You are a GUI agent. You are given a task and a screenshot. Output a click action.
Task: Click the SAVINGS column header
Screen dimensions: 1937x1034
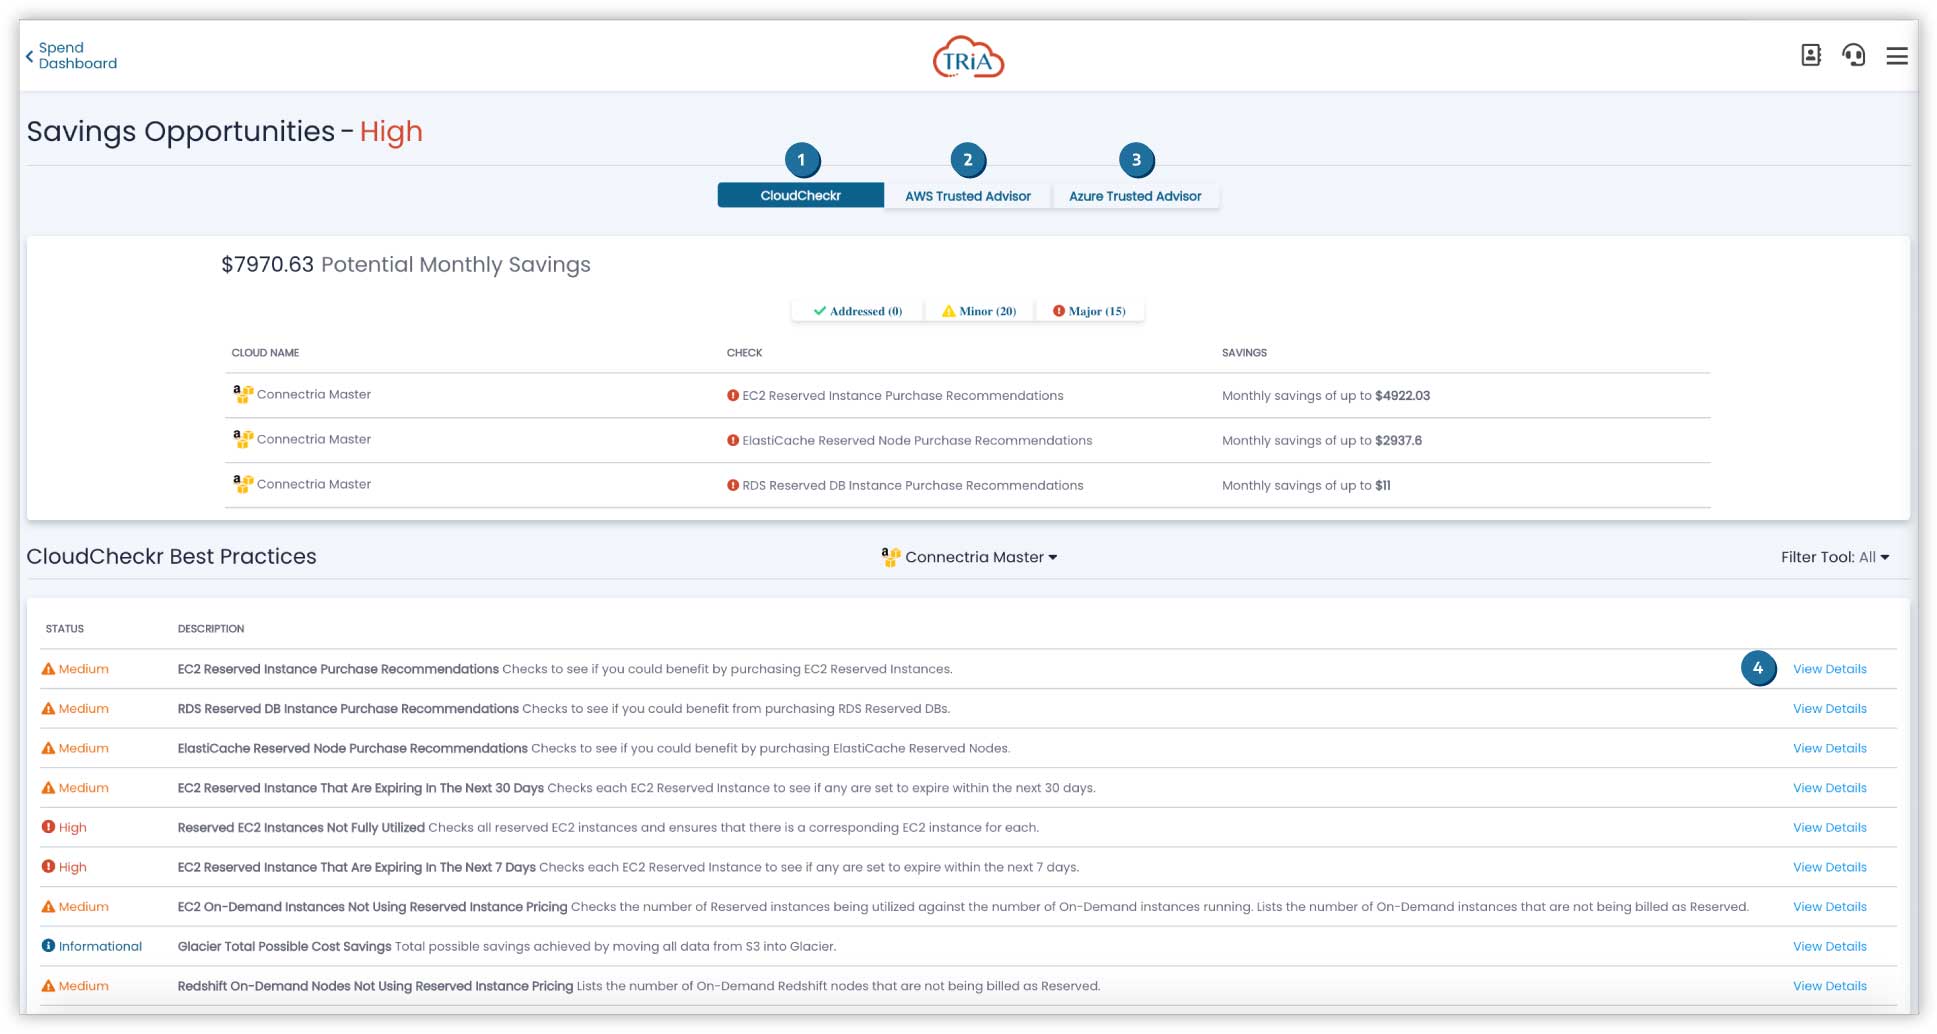tap(1244, 353)
